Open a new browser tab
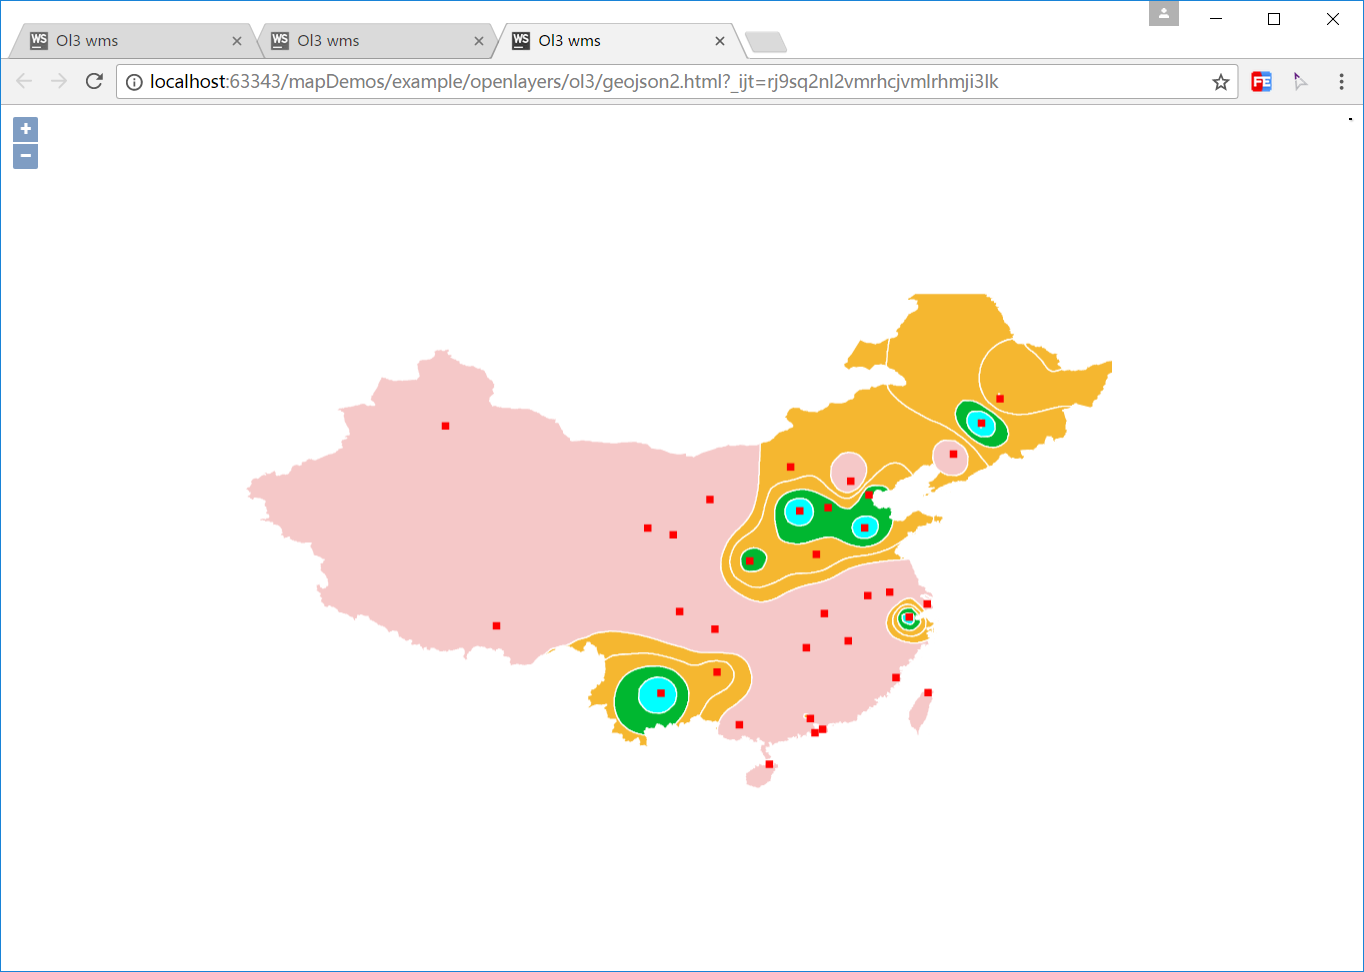 coord(766,41)
